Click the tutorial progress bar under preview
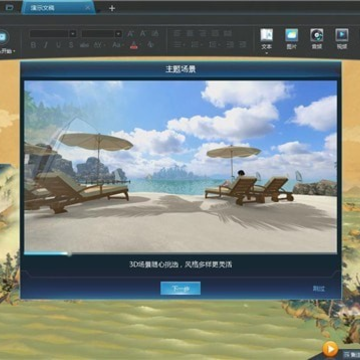360x360 pixels. (x=180, y=254)
